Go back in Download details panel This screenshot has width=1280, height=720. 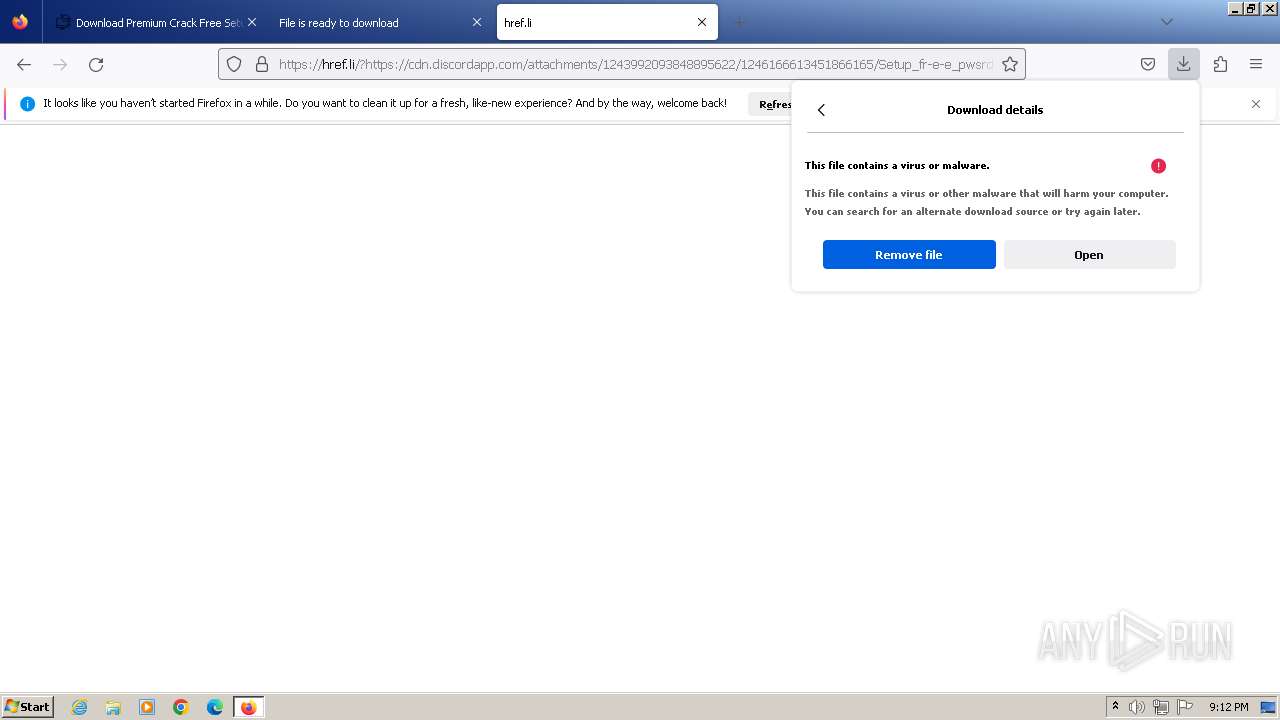pos(821,110)
